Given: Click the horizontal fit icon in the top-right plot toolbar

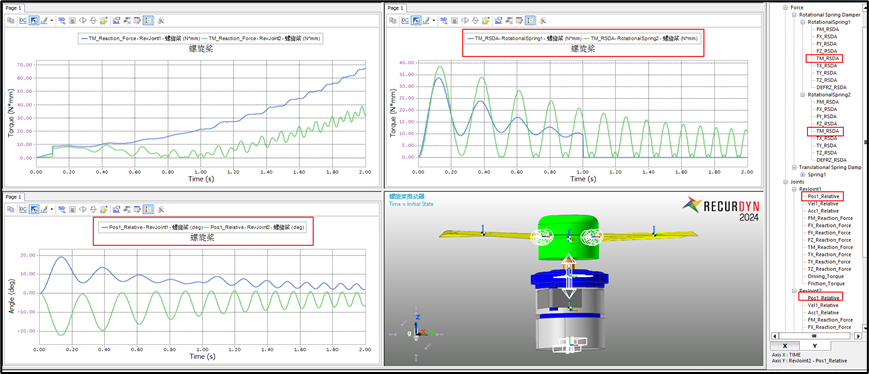Looking at the screenshot, I should (x=465, y=21).
